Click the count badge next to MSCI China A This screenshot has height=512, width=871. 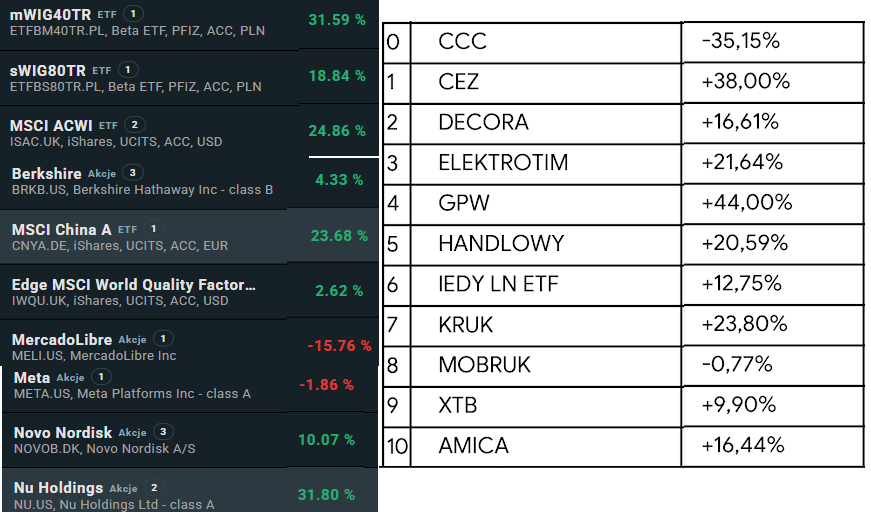pos(153,229)
